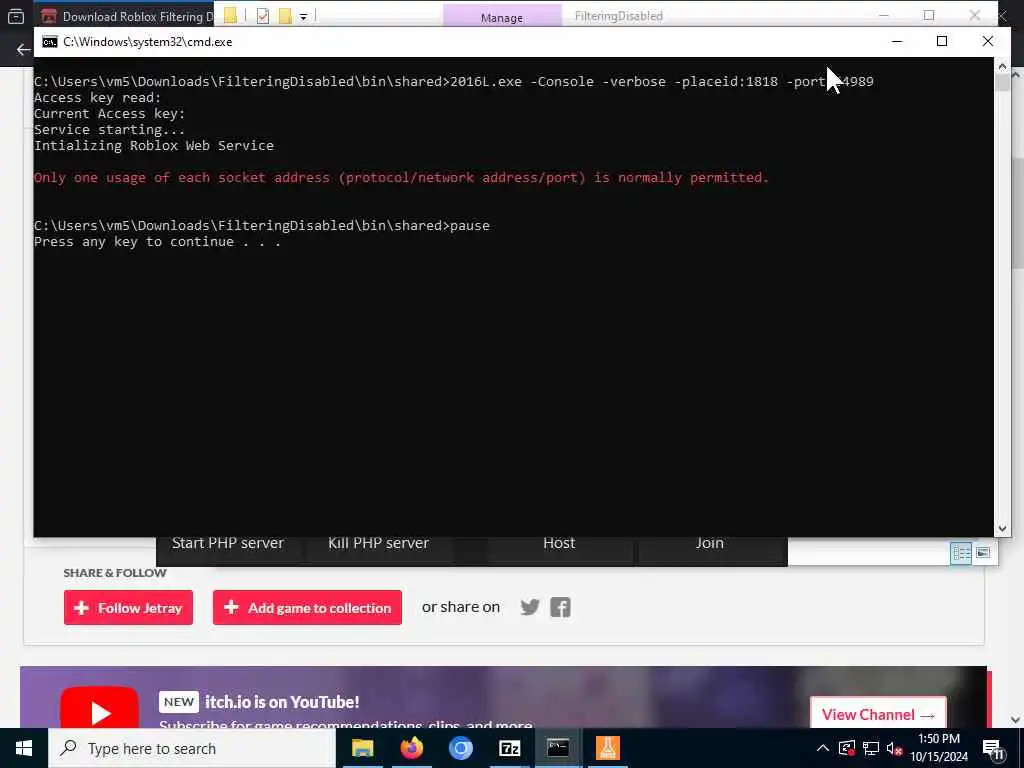This screenshot has width=1024, height=768.
Task: Click the red socket address error line
Action: click(402, 178)
